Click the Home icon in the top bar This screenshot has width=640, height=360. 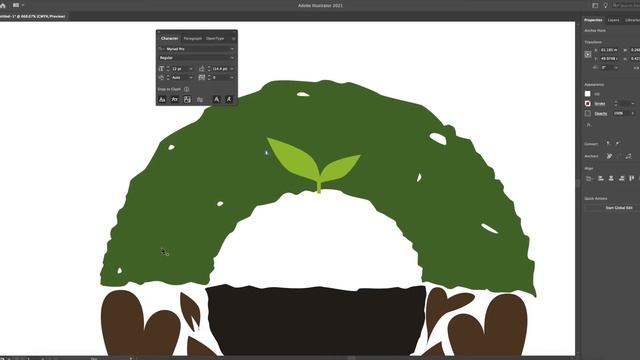coord(2,5)
